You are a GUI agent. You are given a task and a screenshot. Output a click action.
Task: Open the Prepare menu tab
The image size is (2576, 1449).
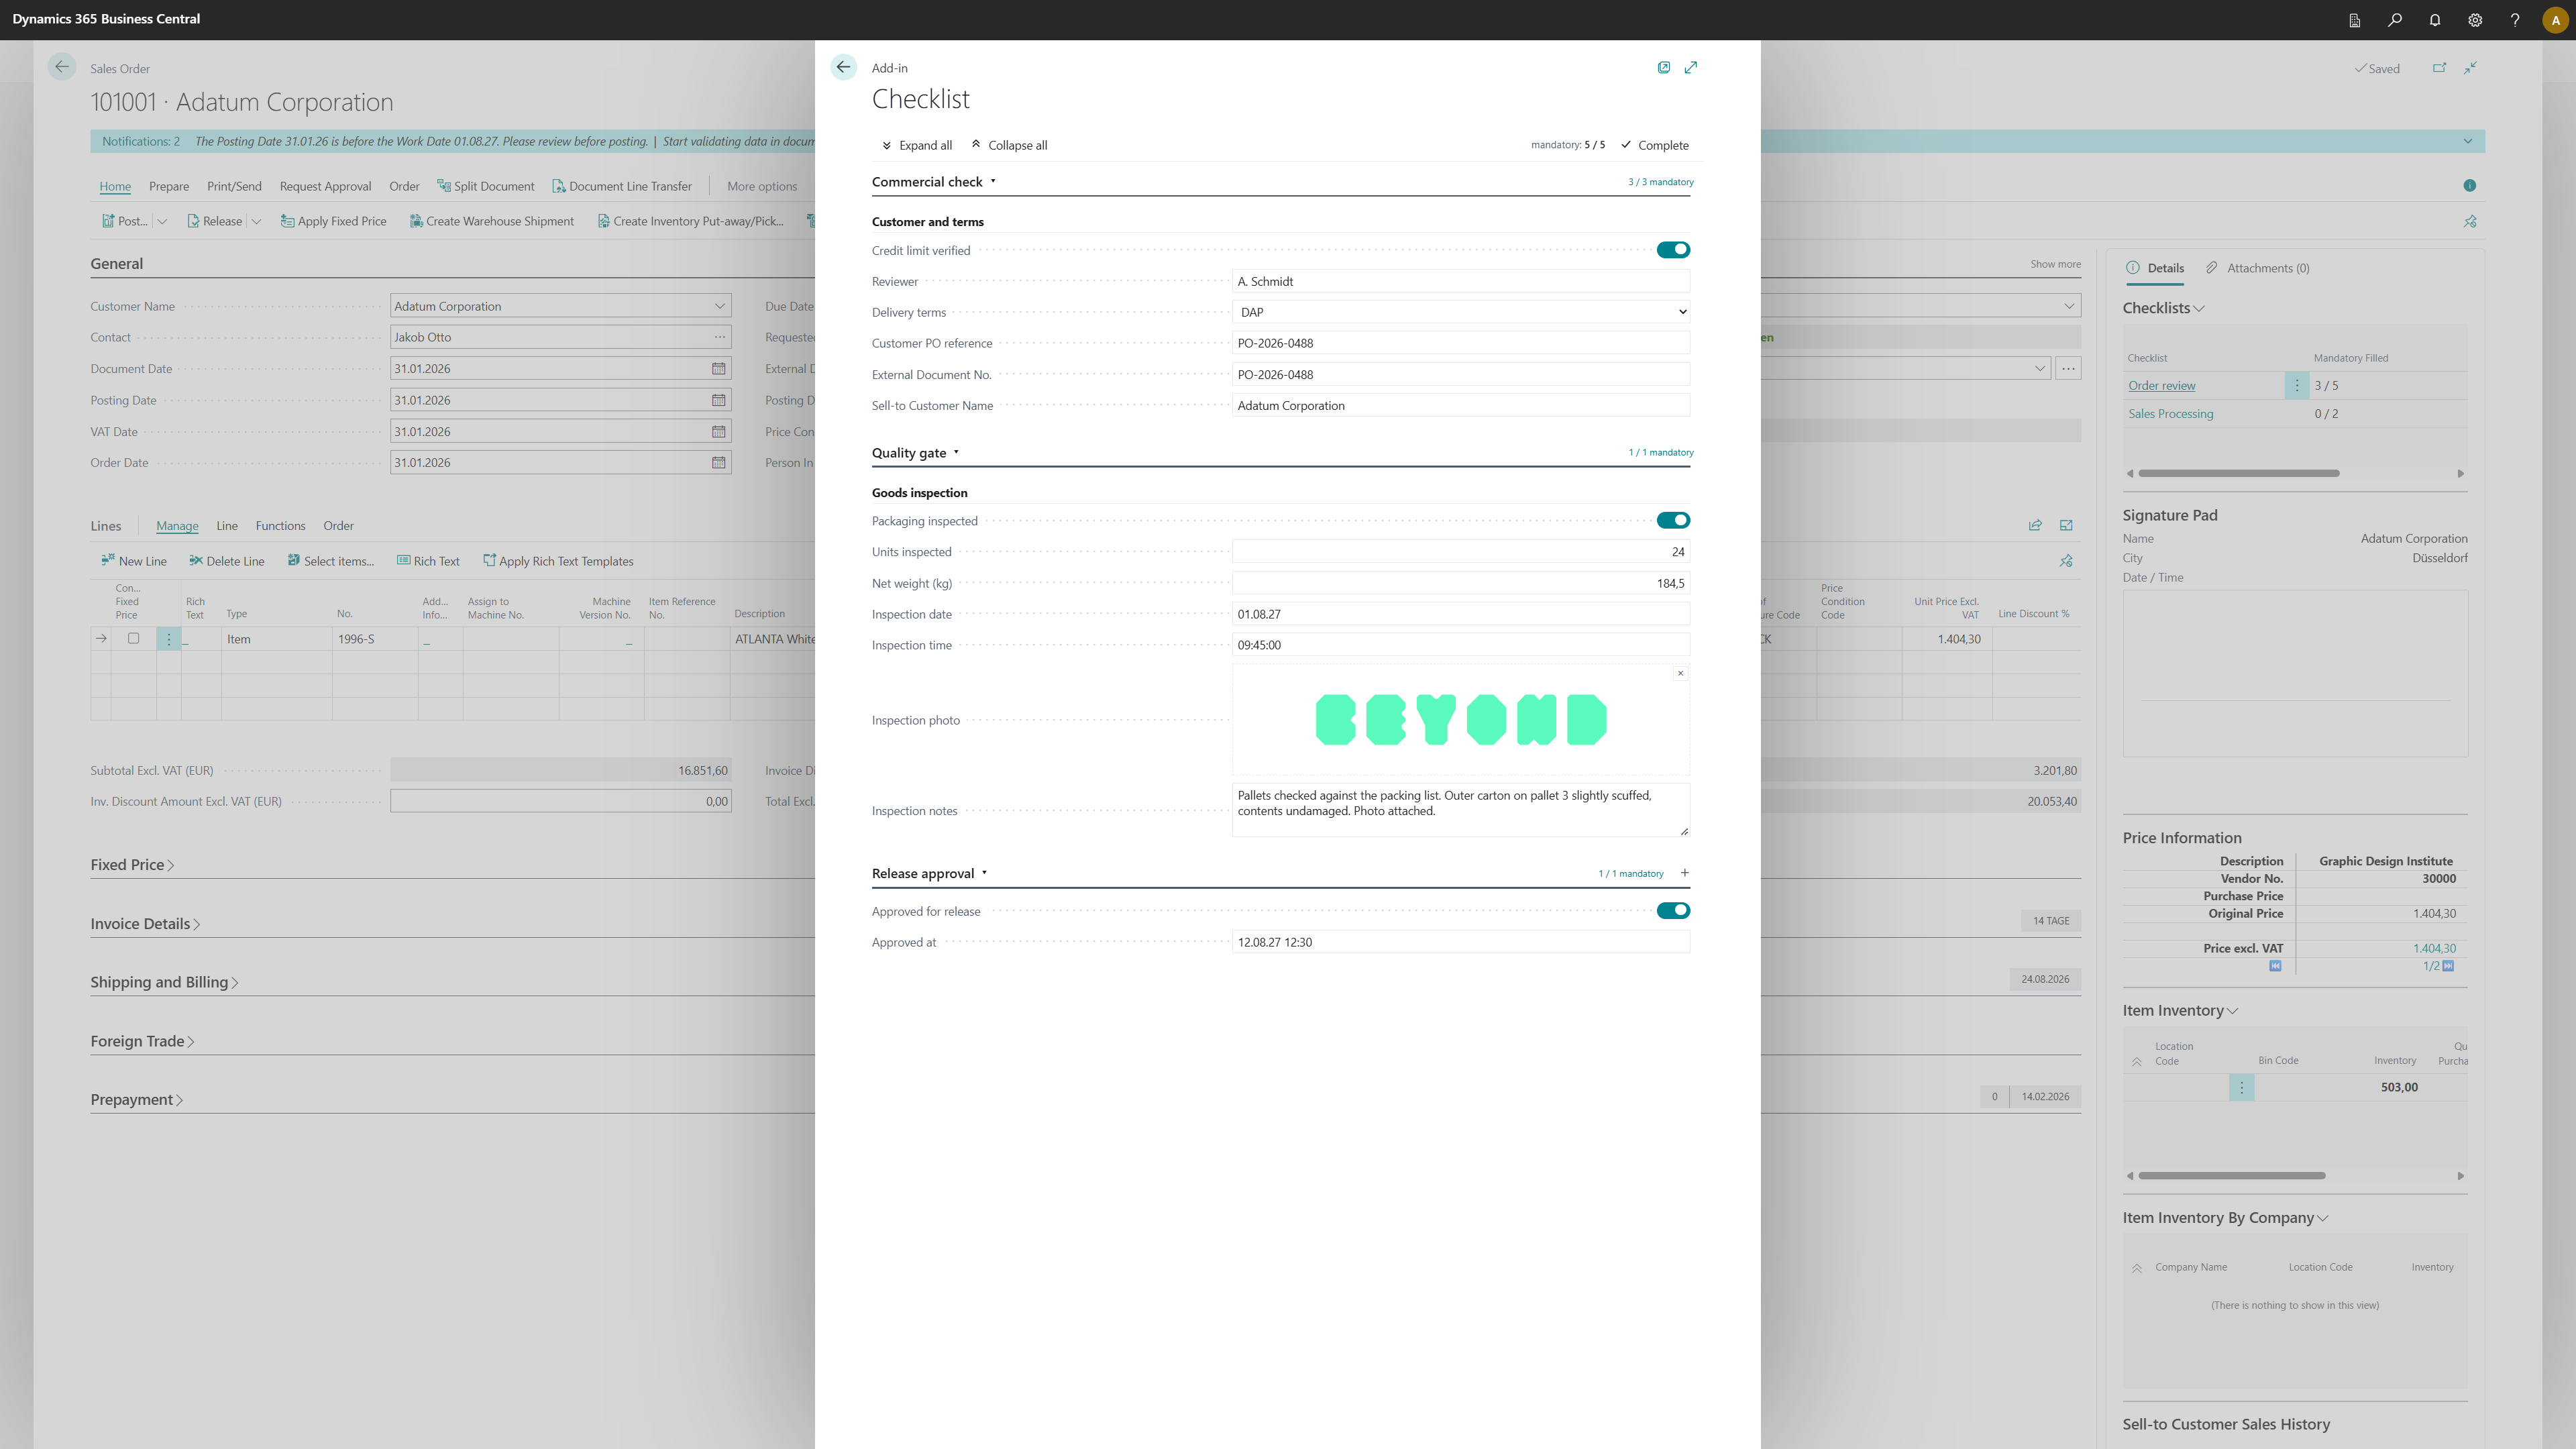(x=169, y=186)
